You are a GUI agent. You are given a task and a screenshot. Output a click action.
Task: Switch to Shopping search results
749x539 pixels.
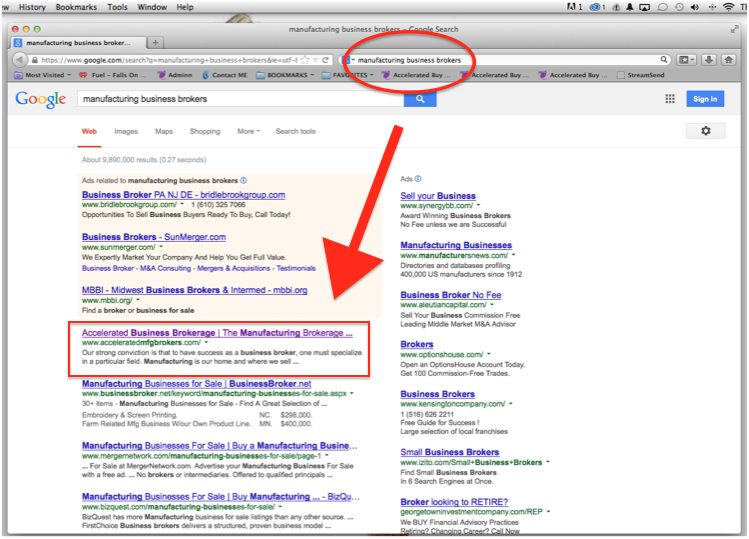pos(205,131)
